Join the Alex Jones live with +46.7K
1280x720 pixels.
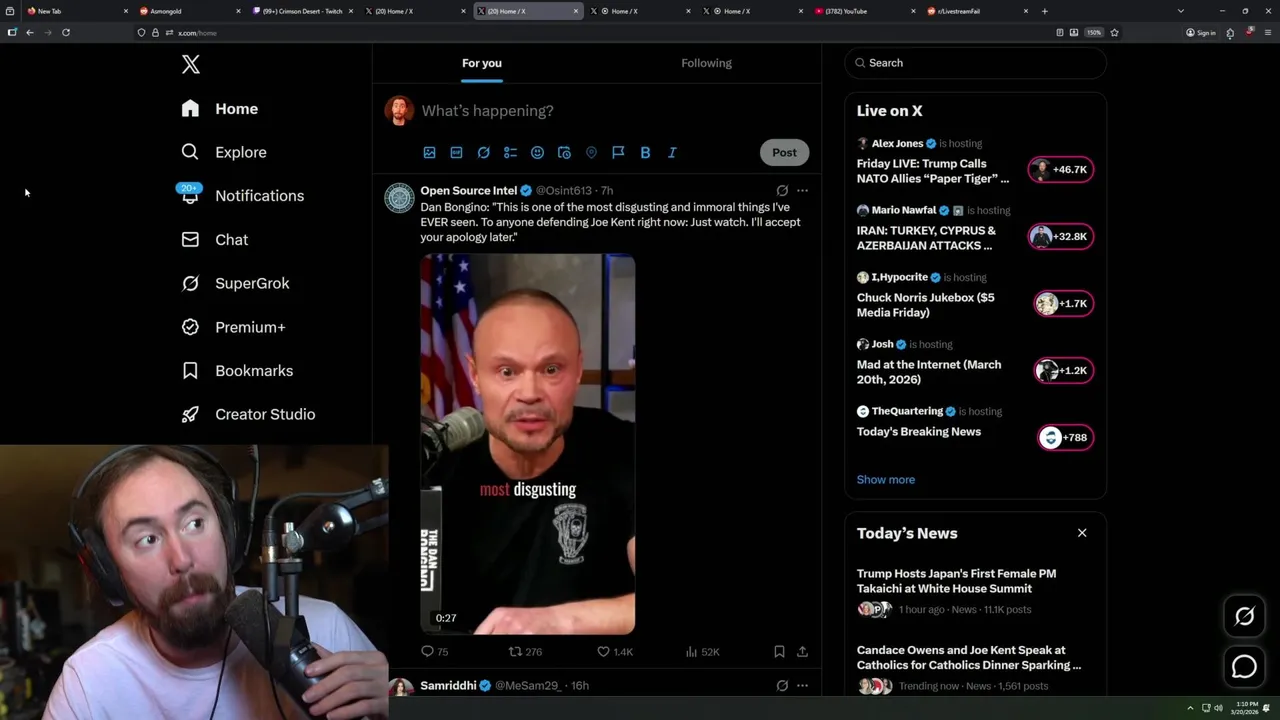tap(1062, 170)
